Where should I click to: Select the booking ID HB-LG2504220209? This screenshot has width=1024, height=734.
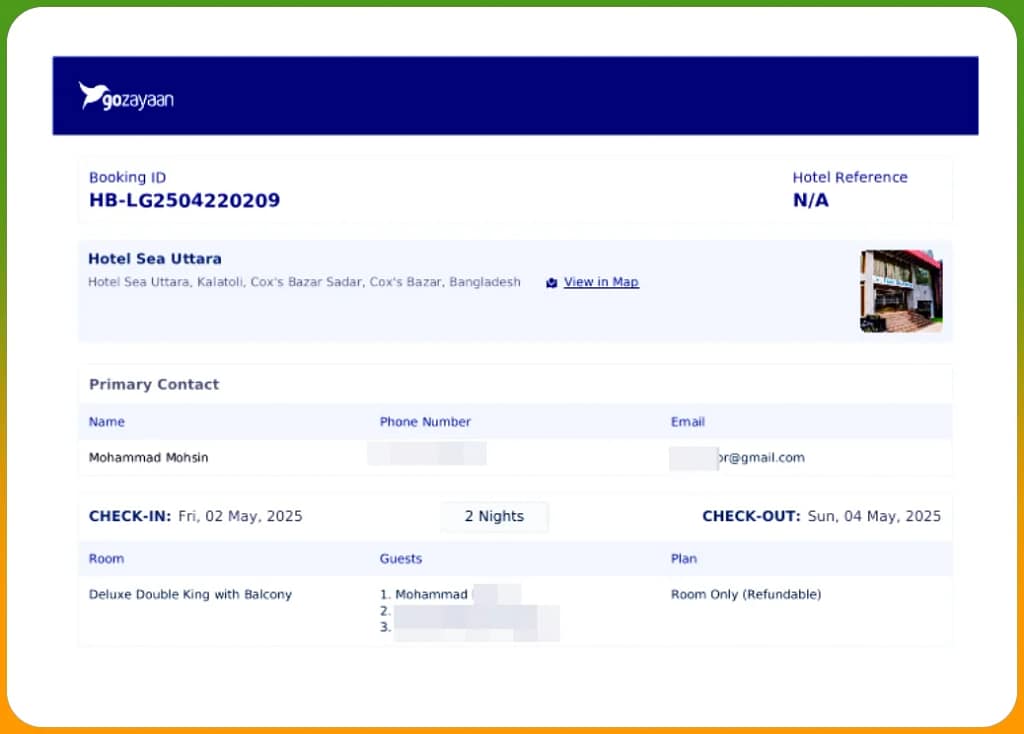pos(184,200)
